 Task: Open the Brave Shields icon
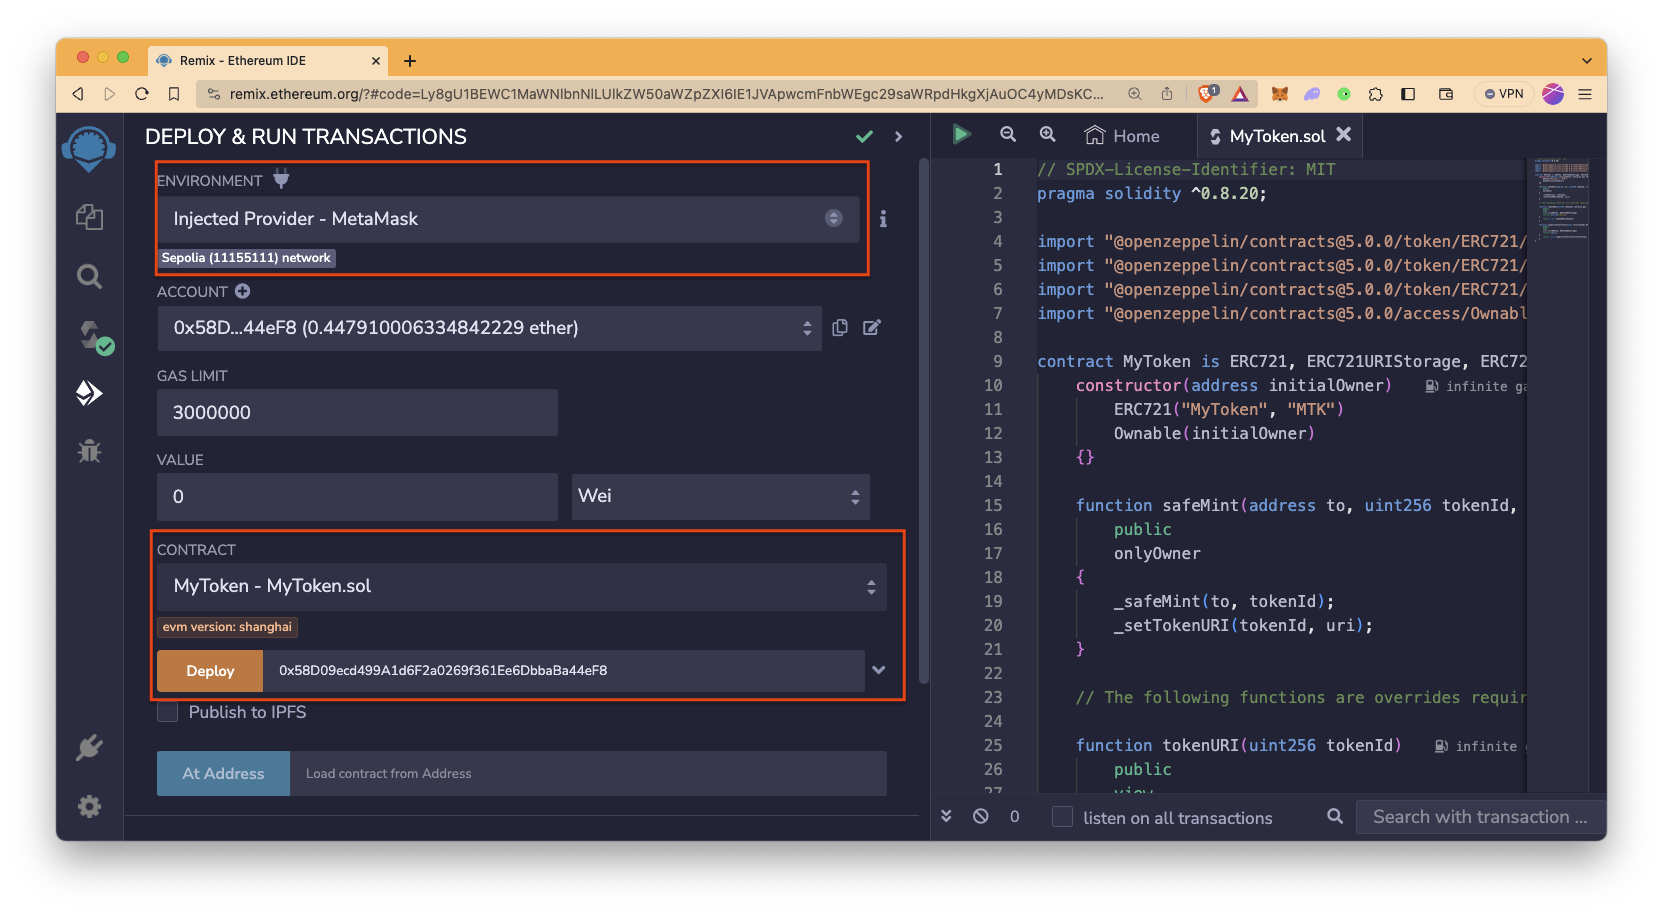click(x=1208, y=93)
